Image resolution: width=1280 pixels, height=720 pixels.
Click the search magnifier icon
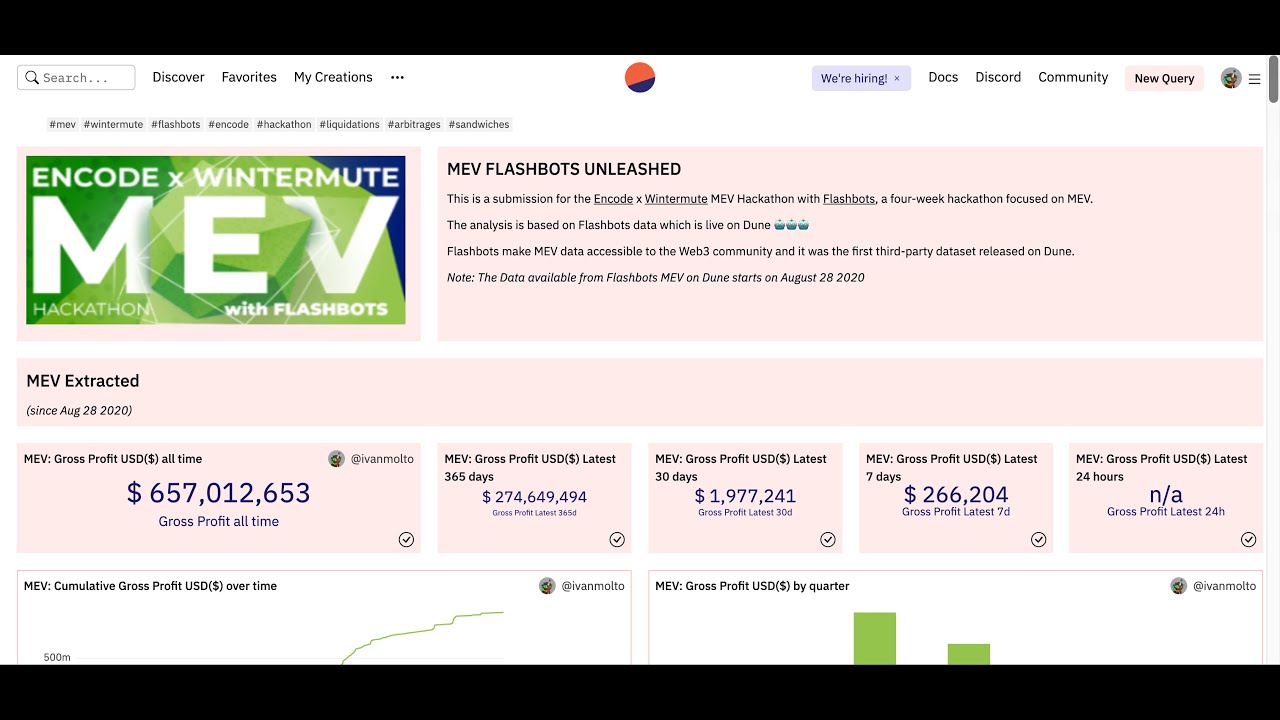pyautogui.click(x=32, y=77)
